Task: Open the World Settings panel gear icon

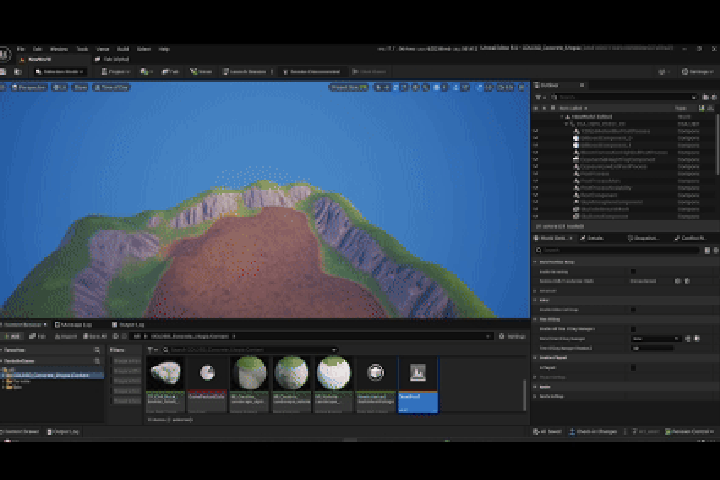Action: coord(715,250)
